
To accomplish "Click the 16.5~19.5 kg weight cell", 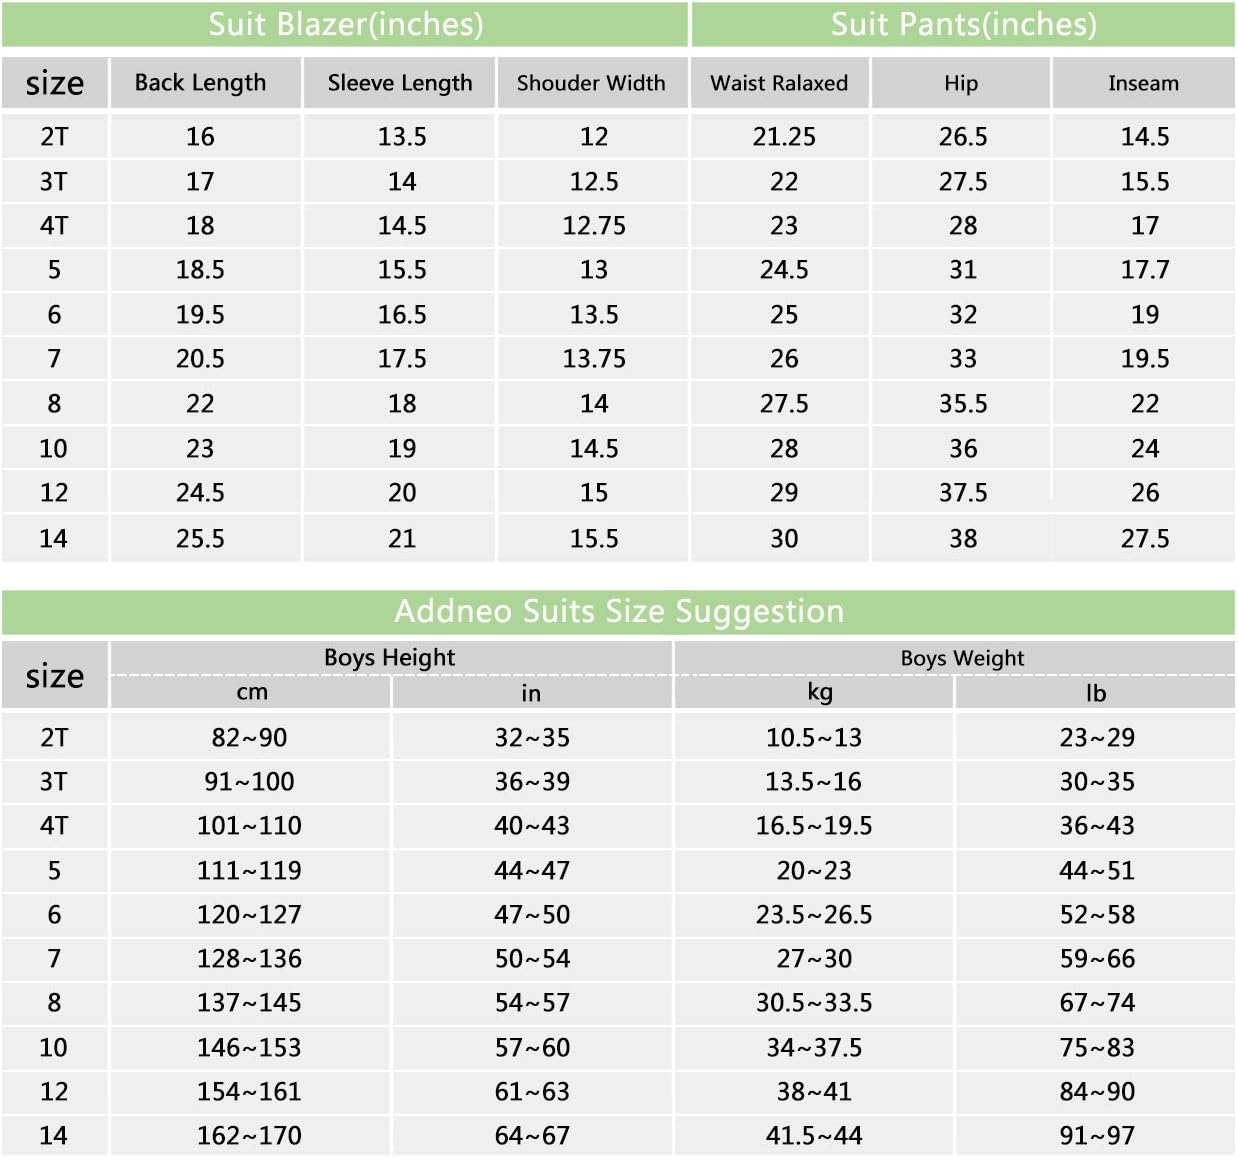I will click(x=814, y=826).
